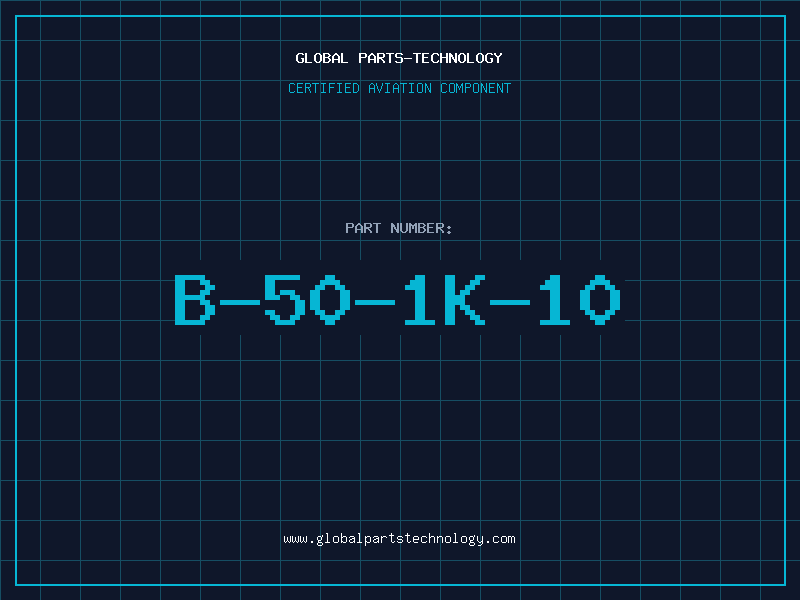This screenshot has width=800, height=600.
Task: Select the CERTIFIED AVIATION COMPONENT subtitle
Action: coord(399,88)
